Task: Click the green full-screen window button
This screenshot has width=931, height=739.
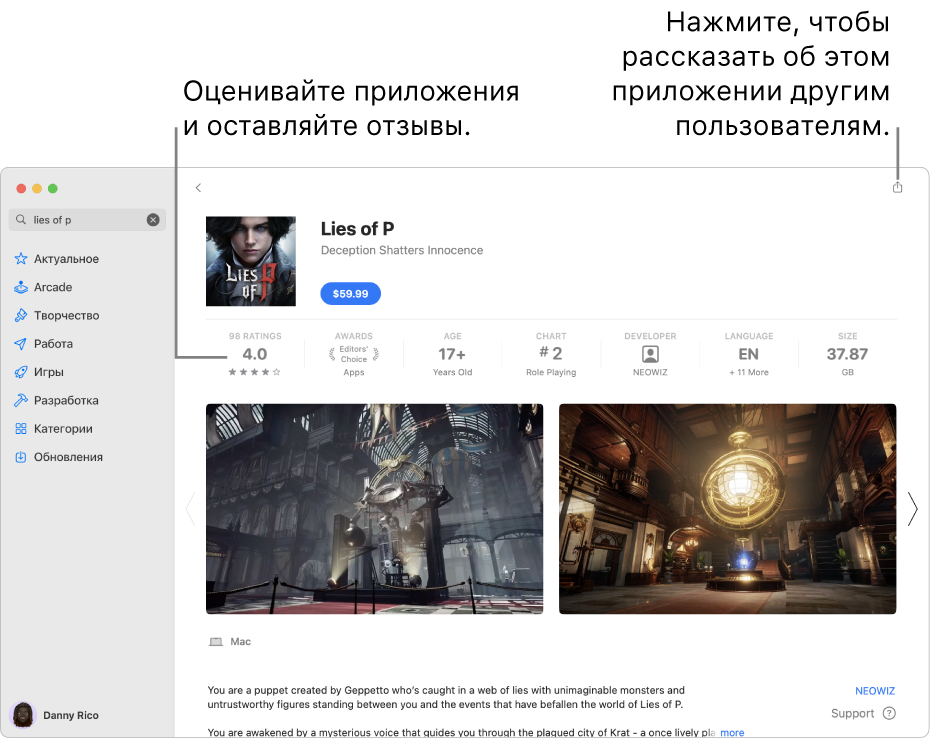Action: pyautogui.click(x=53, y=188)
